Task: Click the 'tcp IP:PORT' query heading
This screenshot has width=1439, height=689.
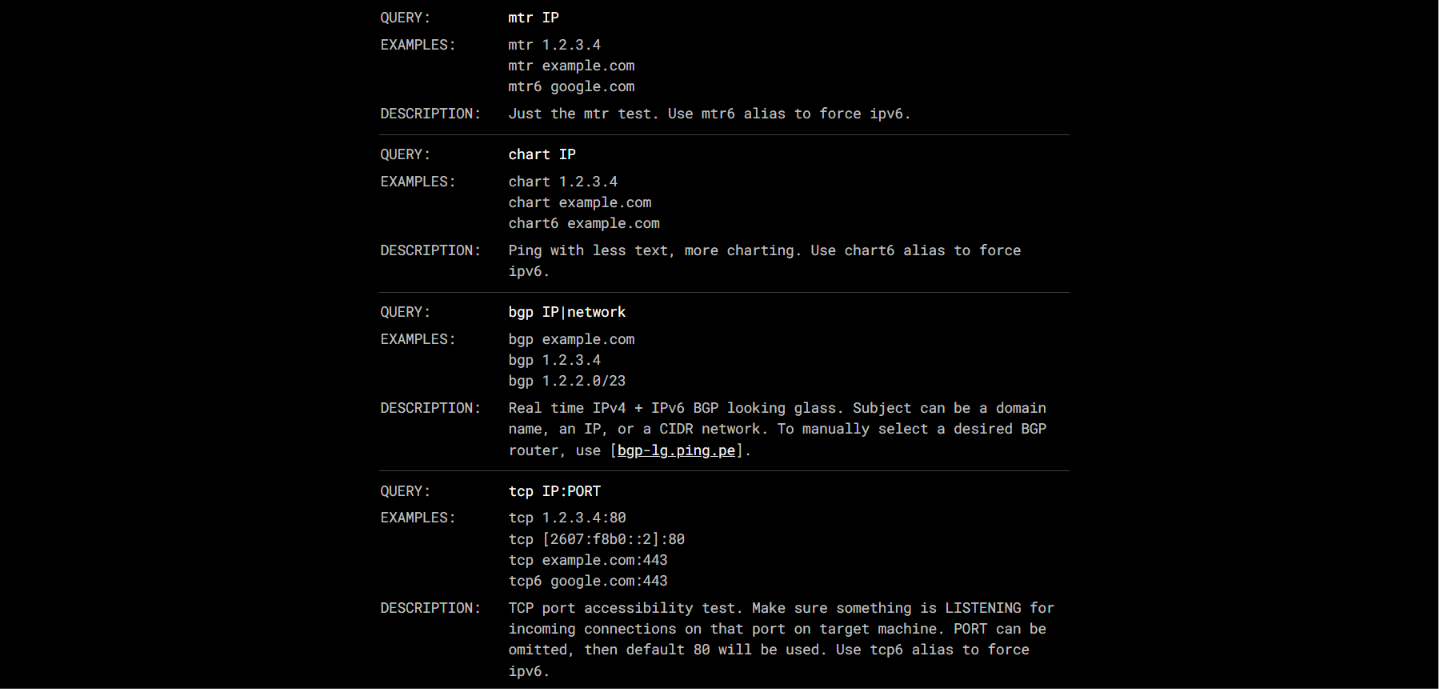Action: 554,492
